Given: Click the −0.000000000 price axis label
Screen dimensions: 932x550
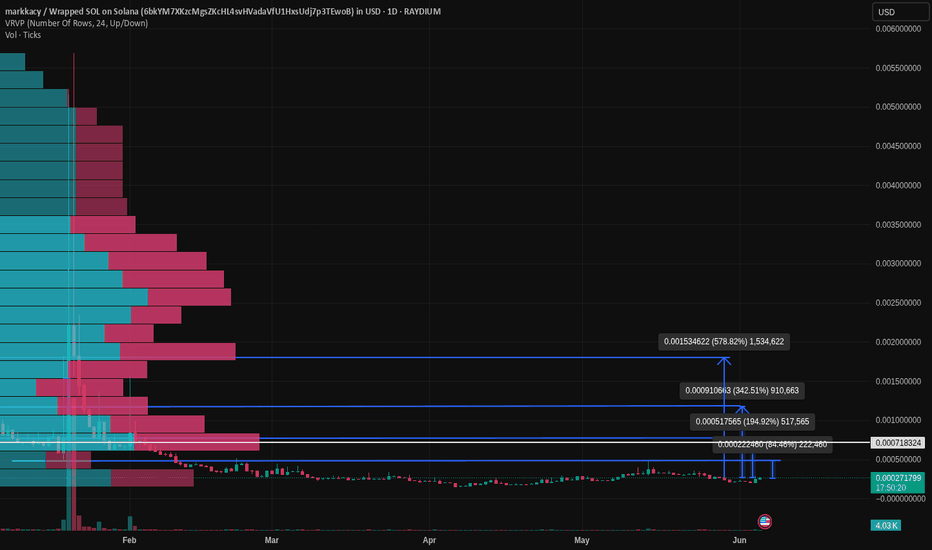Looking at the screenshot, I should click(898, 499).
